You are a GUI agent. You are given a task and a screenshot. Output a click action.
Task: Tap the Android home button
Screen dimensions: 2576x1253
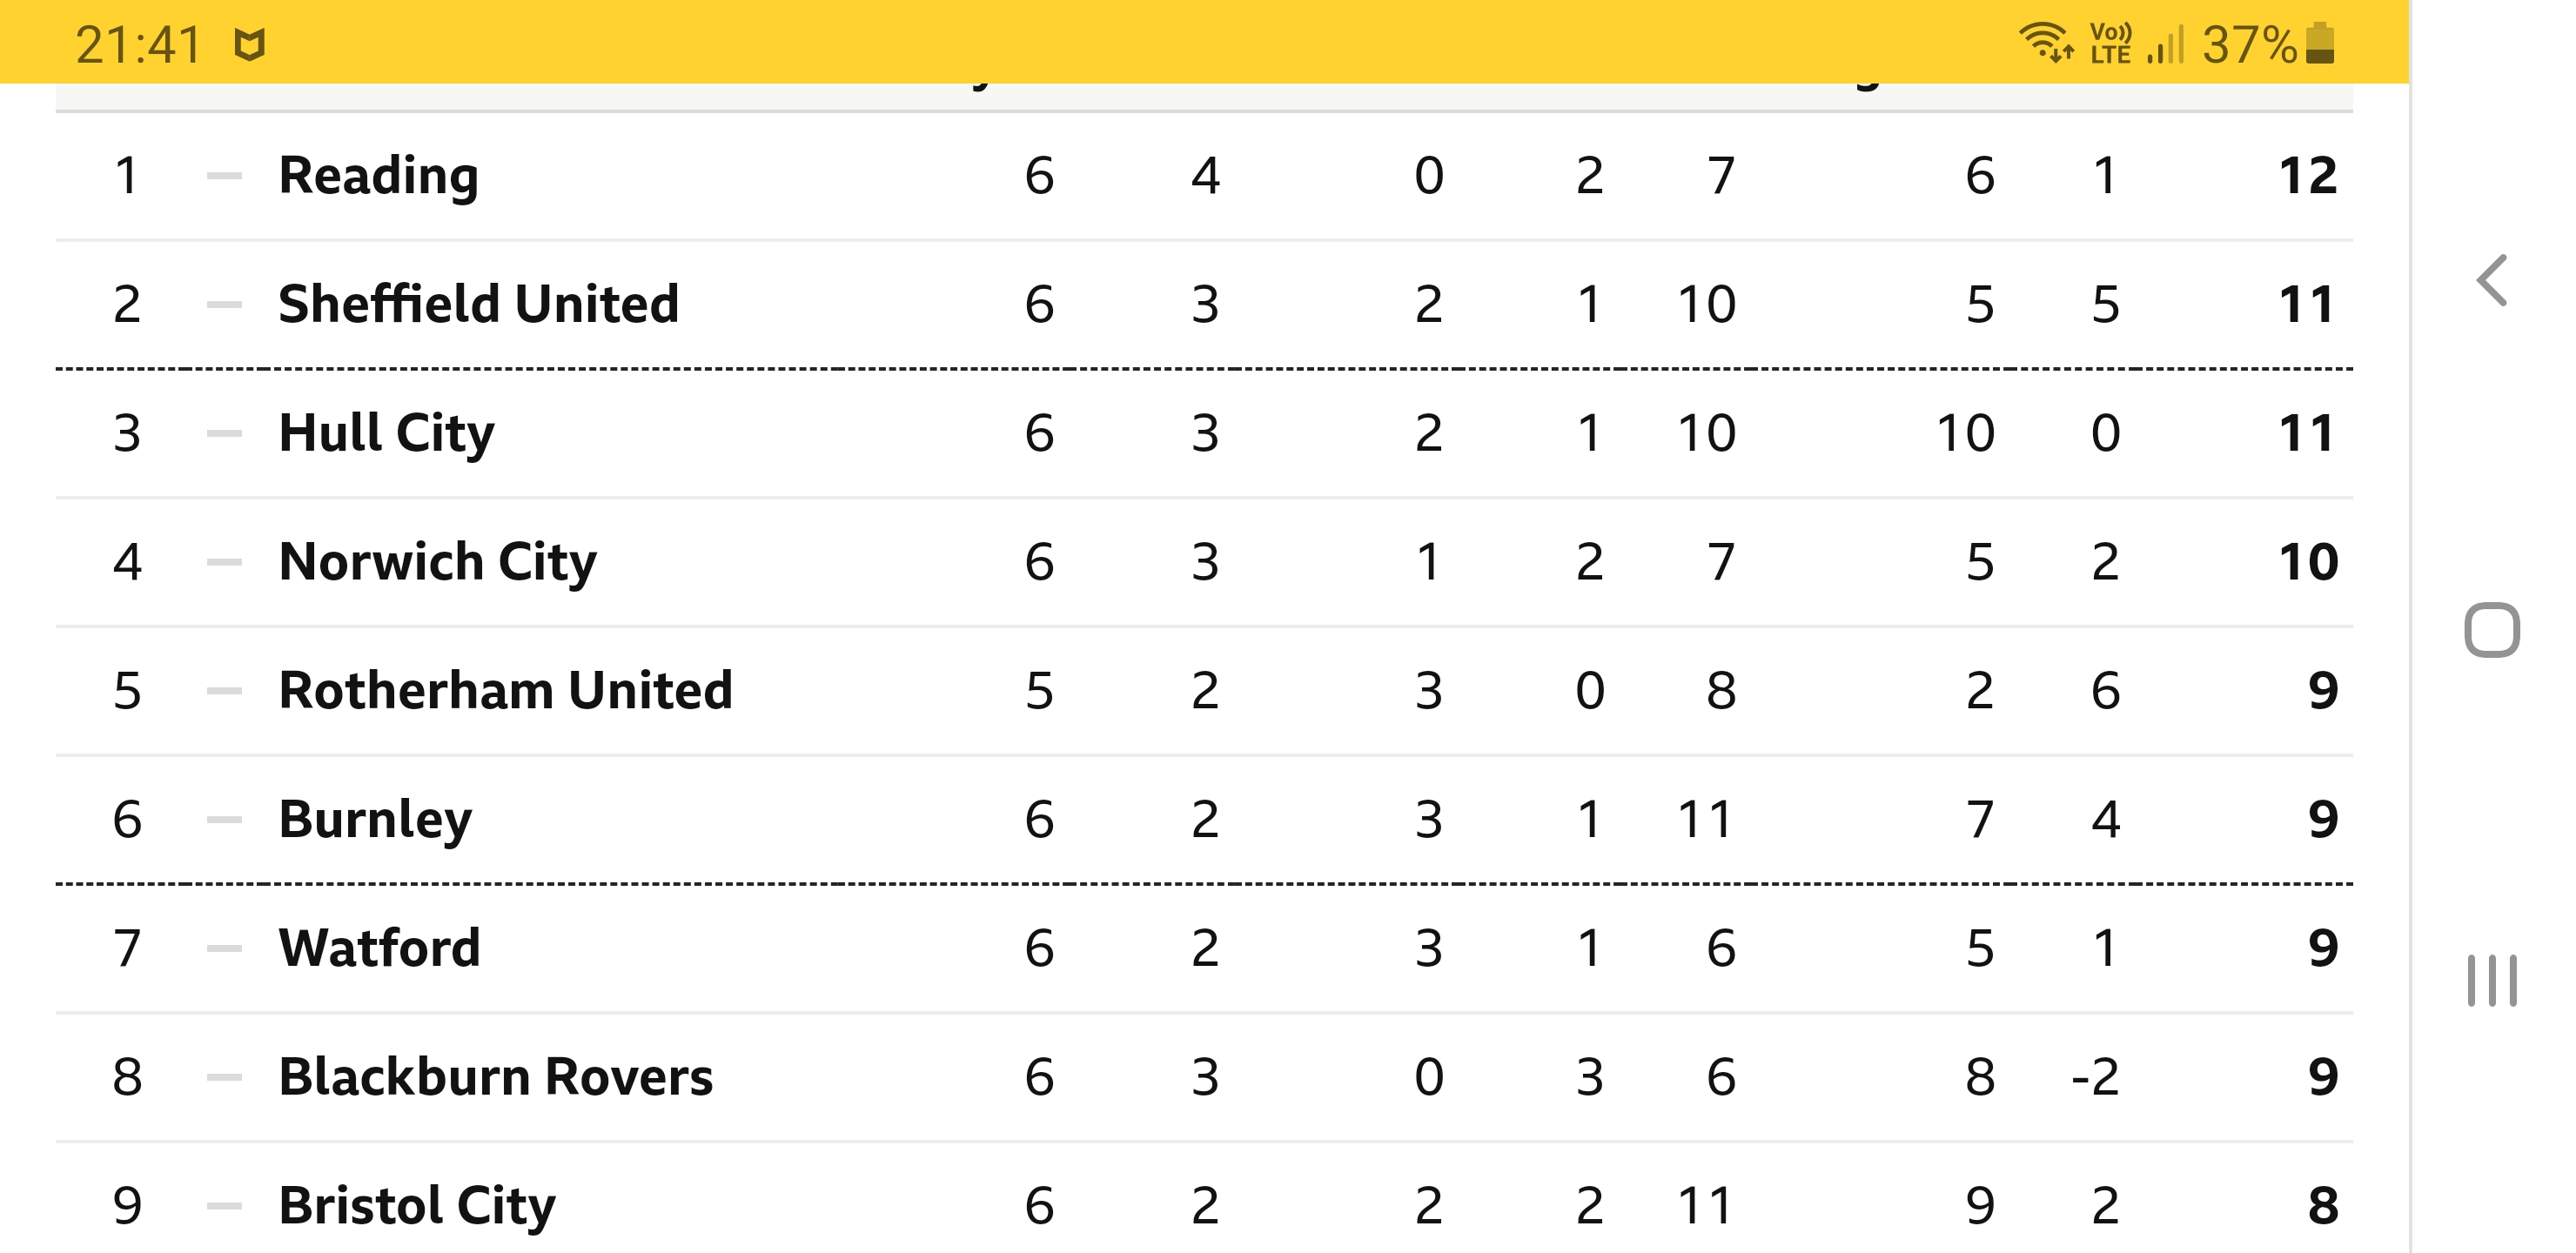(2492, 630)
